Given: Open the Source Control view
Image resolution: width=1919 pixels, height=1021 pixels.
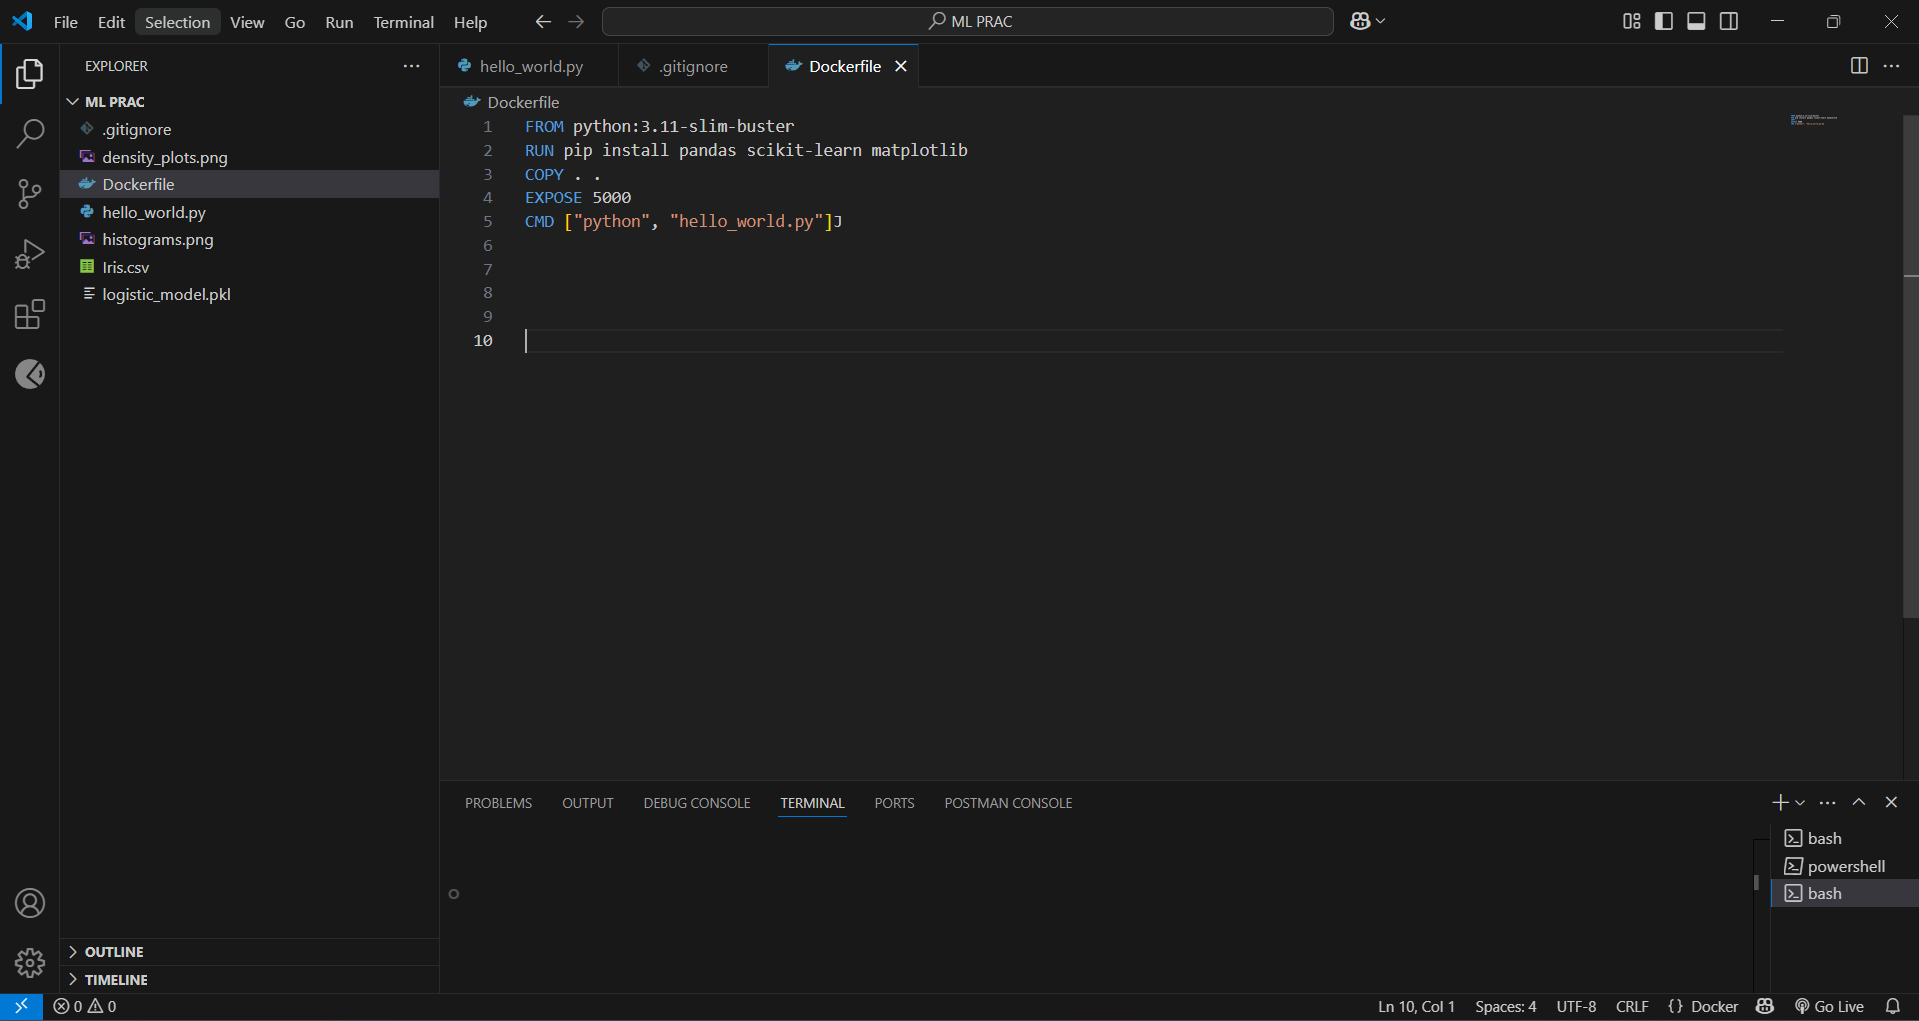Looking at the screenshot, I should pyautogui.click(x=30, y=194).
